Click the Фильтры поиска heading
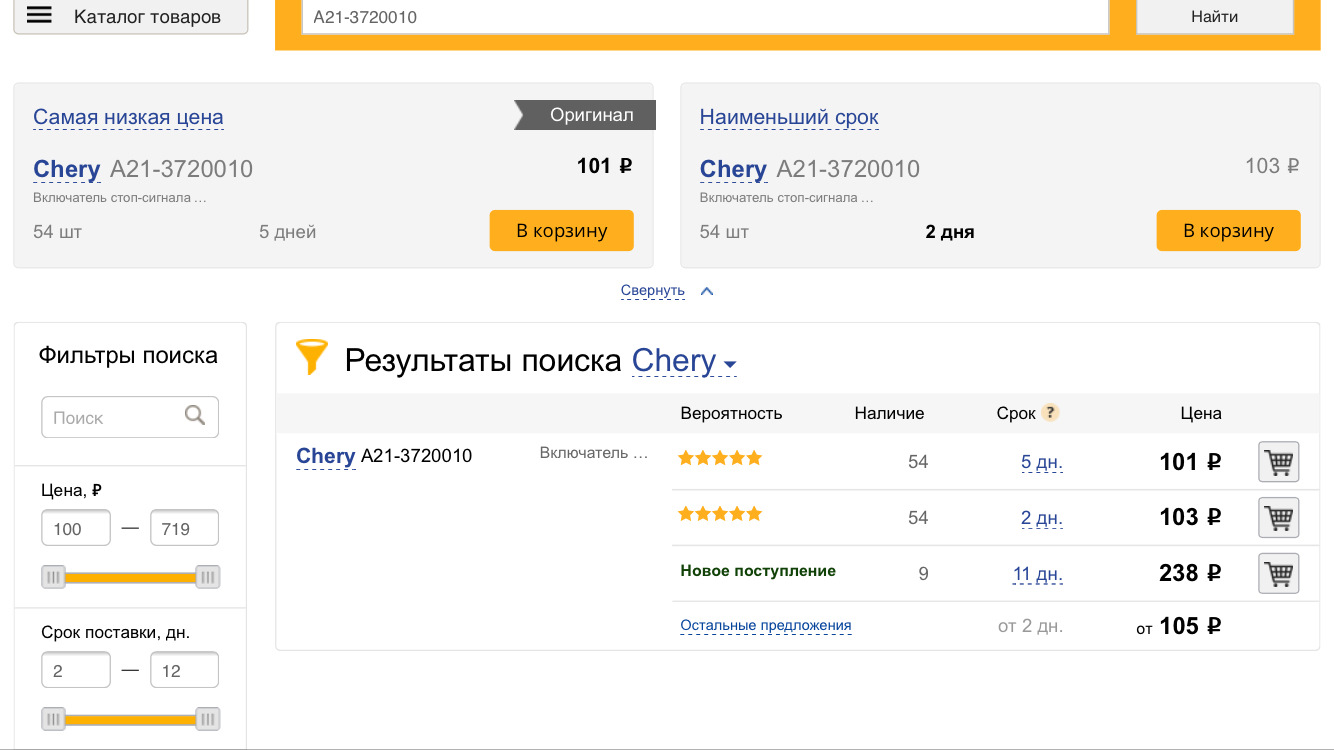Viewport: 1334px width, 750px height. pos(128,355)
